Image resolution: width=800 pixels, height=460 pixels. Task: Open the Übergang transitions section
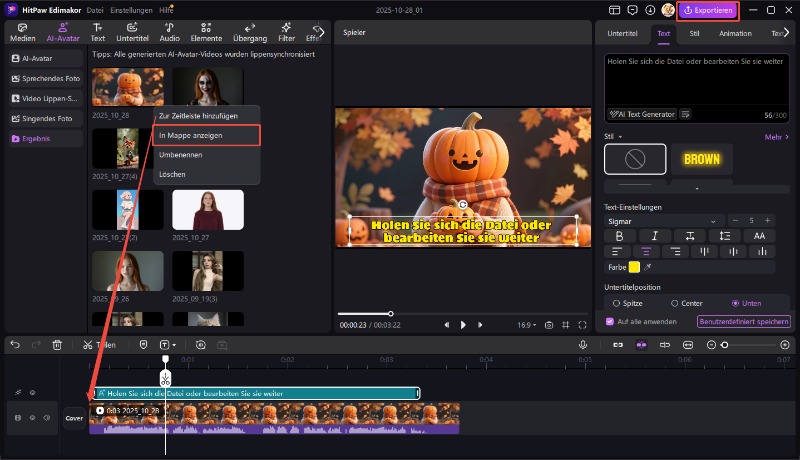tap(250, 32)
